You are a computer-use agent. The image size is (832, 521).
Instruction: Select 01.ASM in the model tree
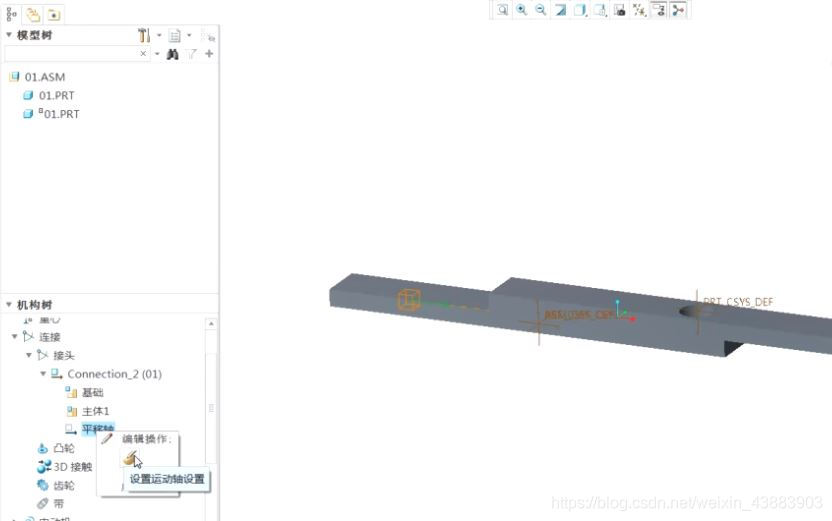[44, 77]
